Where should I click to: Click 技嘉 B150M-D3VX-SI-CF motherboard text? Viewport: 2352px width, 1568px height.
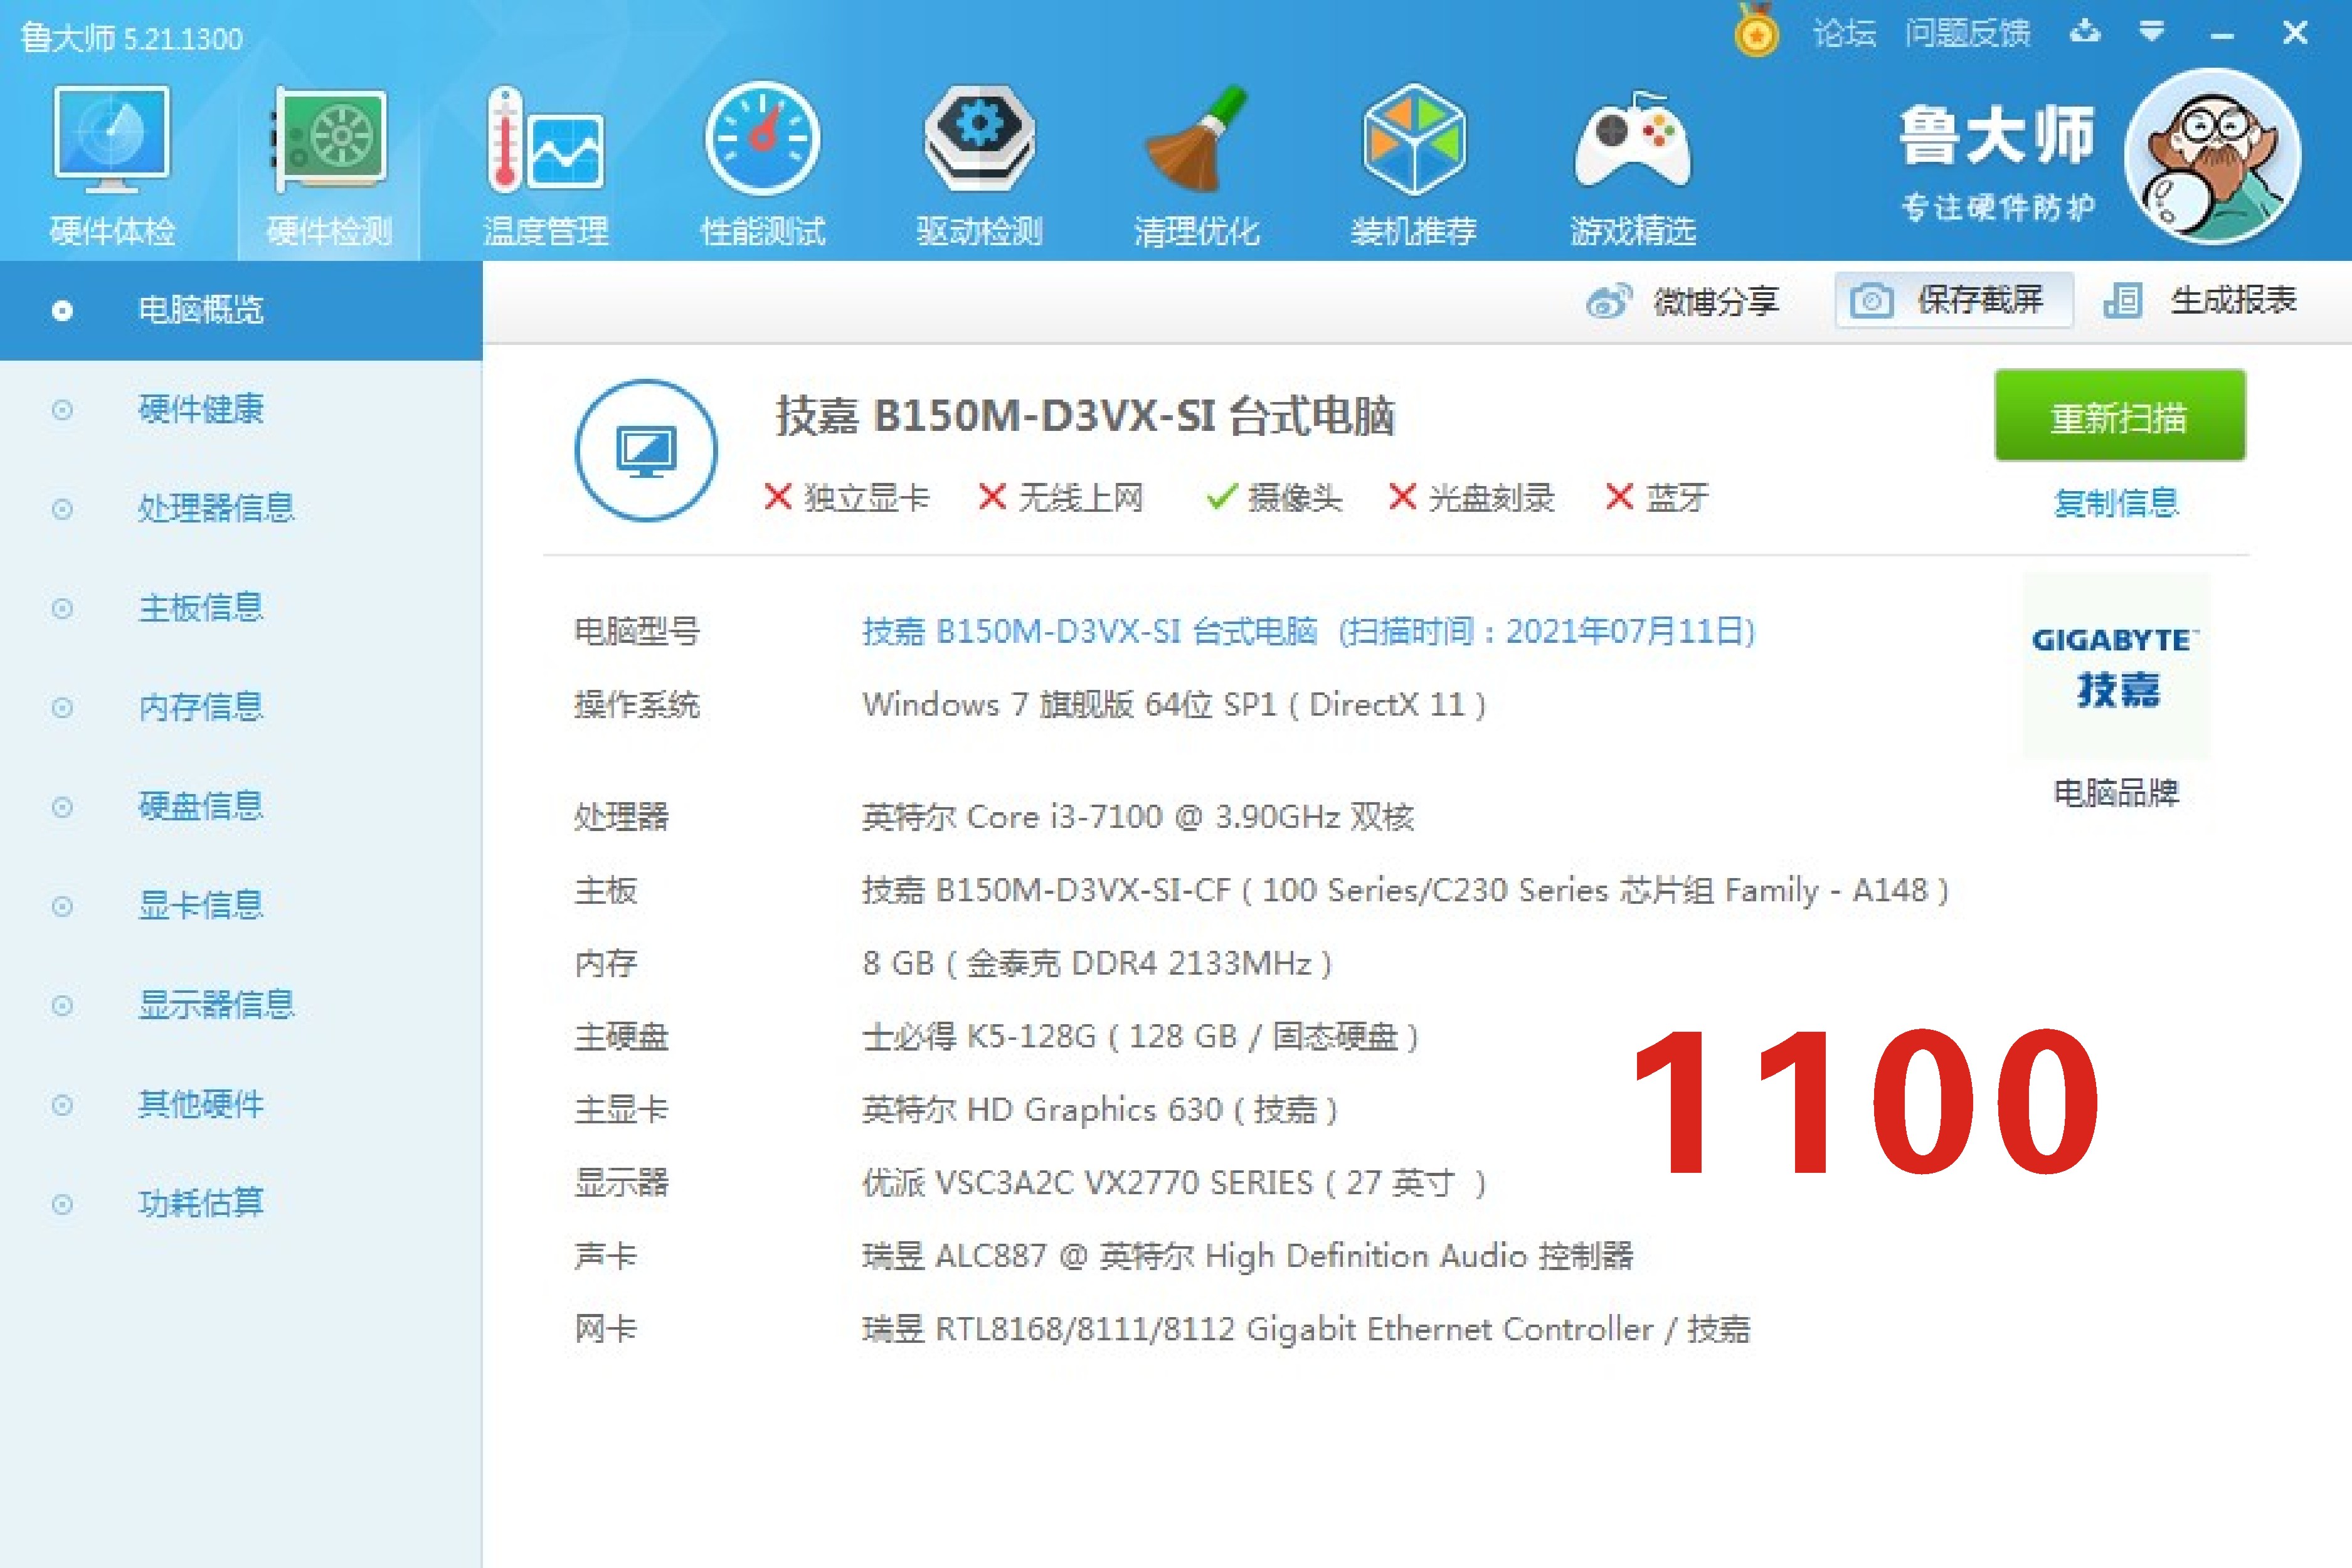tap(1405, 890)
